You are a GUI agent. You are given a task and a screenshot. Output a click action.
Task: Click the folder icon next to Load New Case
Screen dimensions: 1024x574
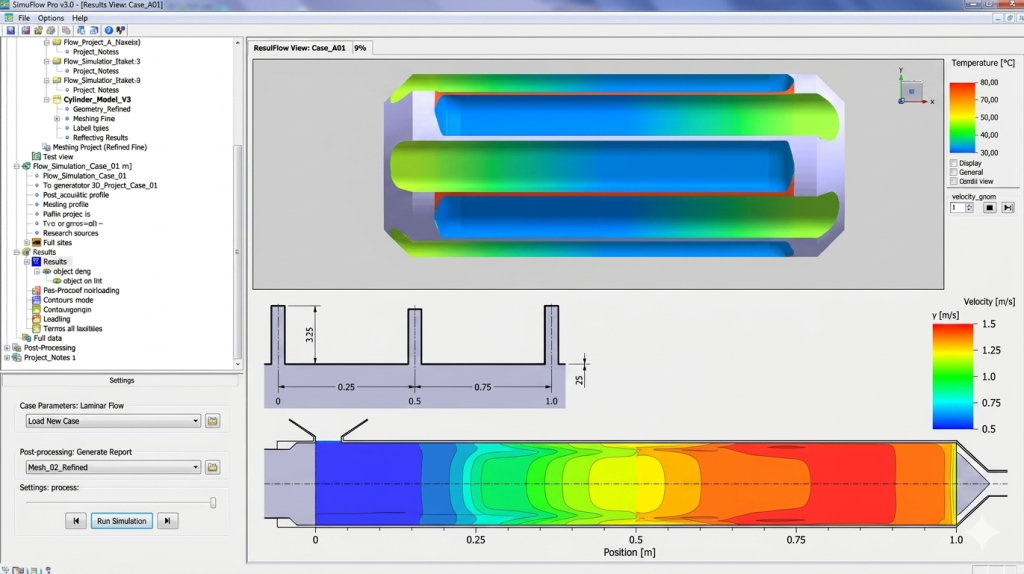[x=212, y=421]
